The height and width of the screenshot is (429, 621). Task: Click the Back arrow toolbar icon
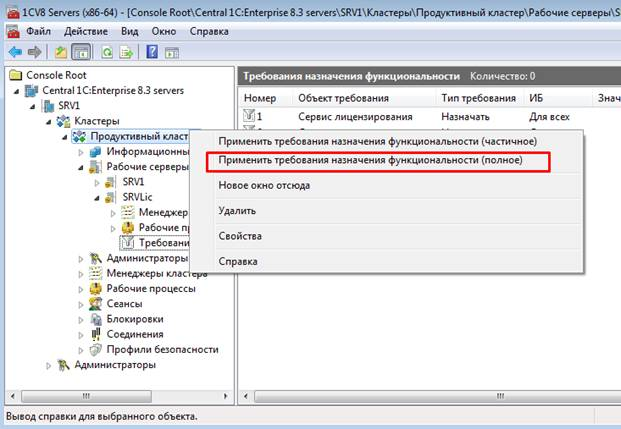[x=14, y=51]
